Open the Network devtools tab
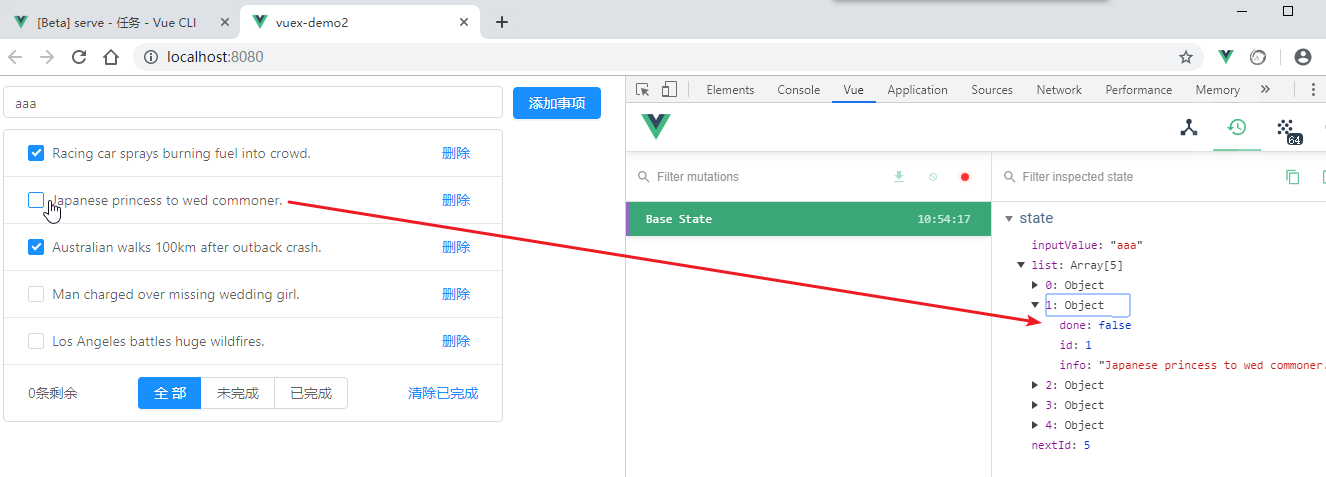Image resolution: width=1326 pixels, height=477 pixels. [1058, 90]
